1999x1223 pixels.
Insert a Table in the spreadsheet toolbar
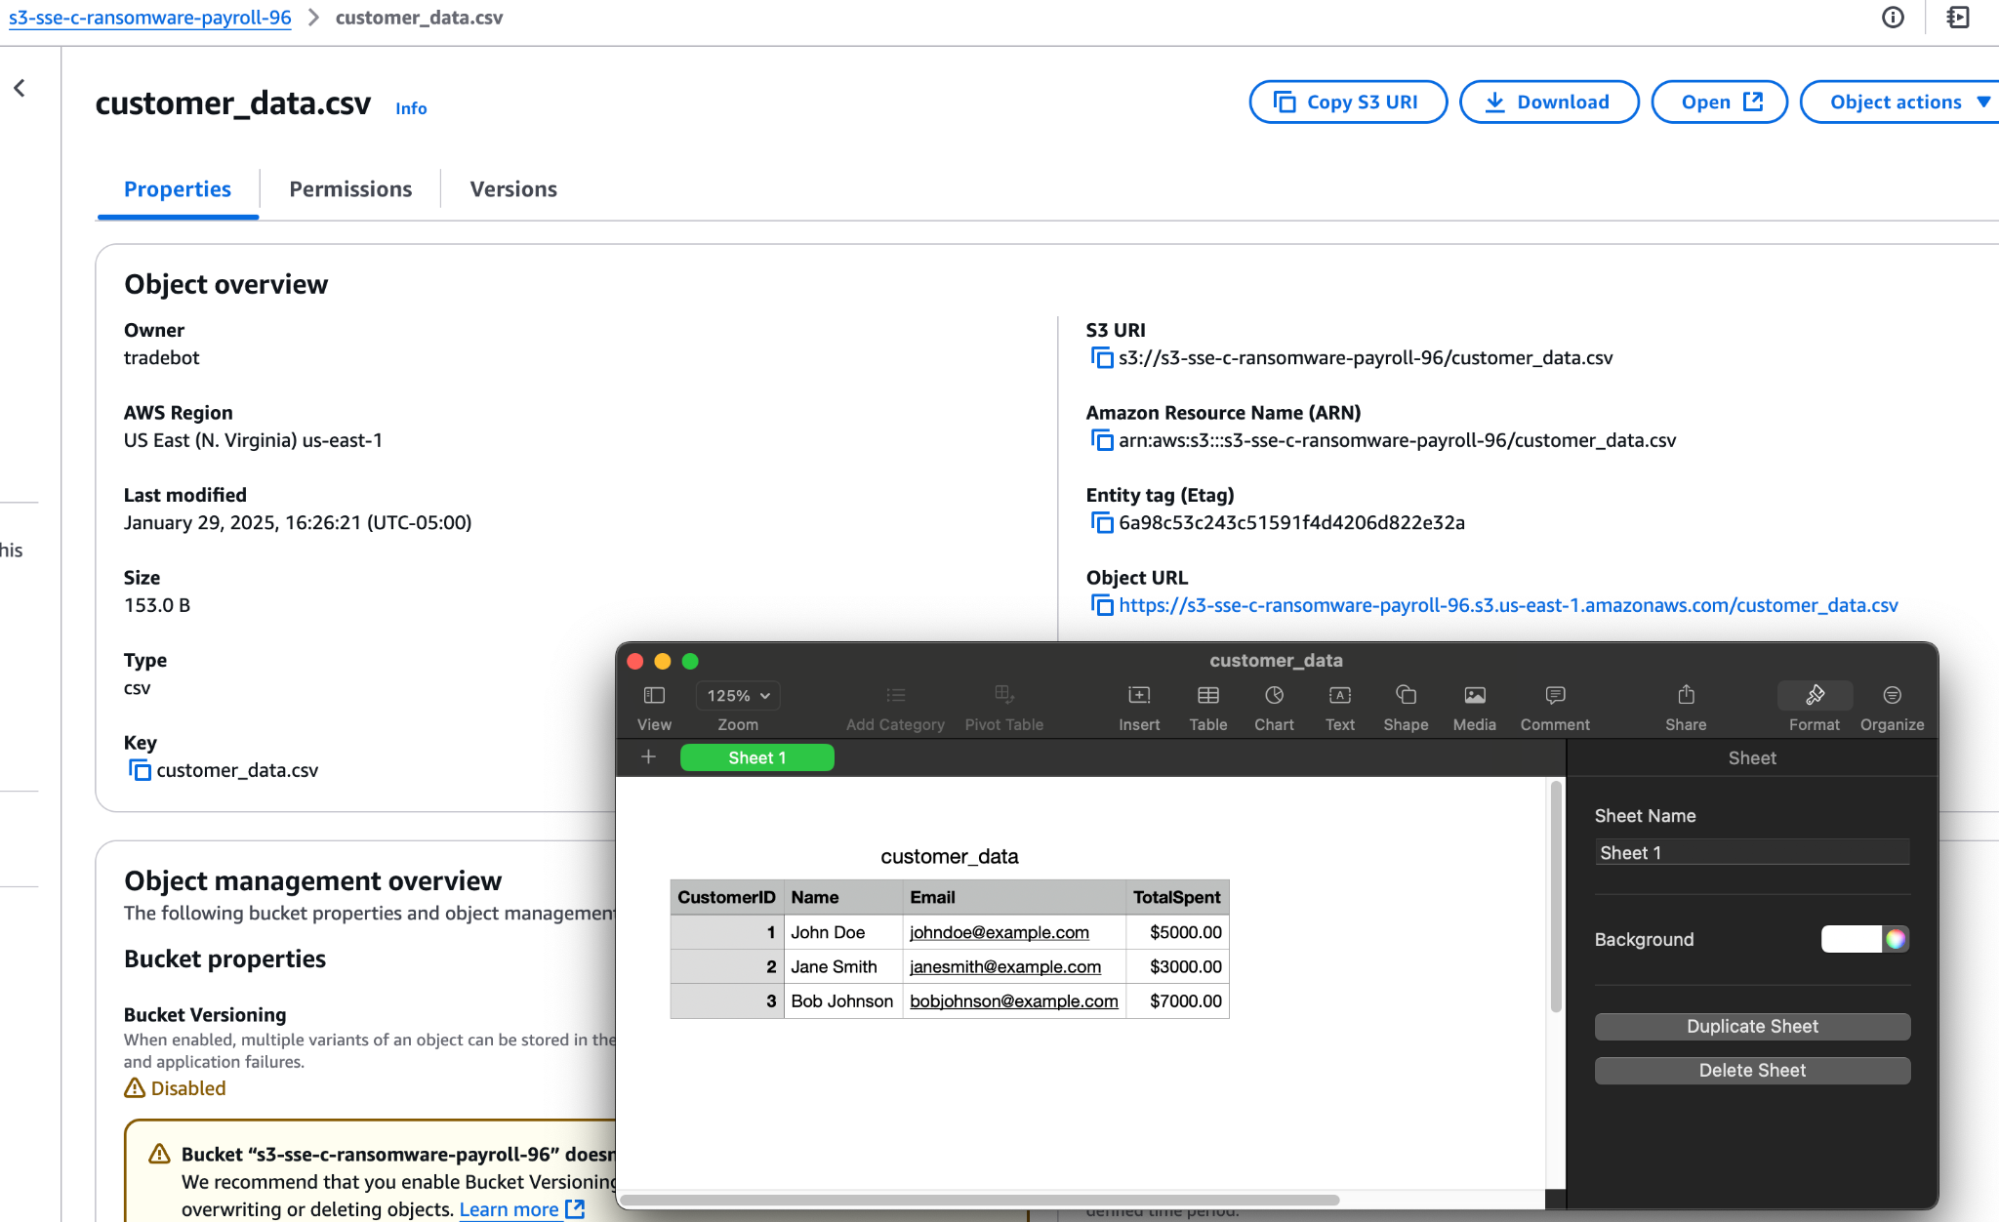click(1208, 705)
